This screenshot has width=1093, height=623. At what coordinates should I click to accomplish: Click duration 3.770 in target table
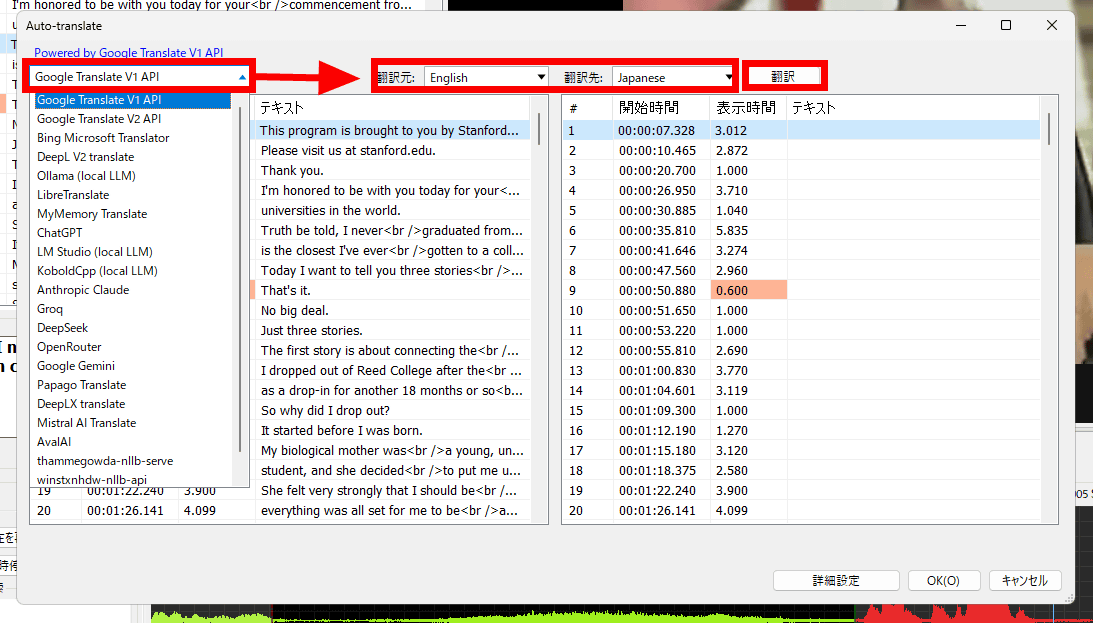(x=731, y=371)
